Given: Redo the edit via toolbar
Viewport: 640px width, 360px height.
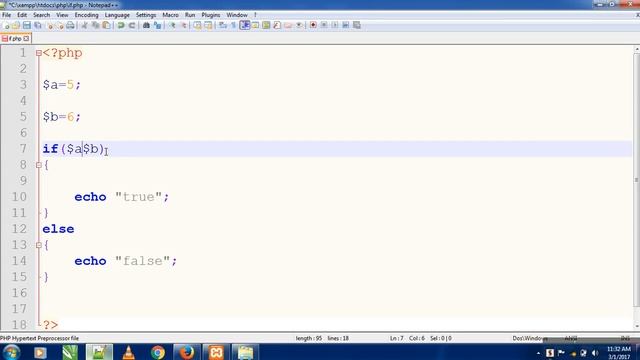Looking at the screenshot, I should 132,25.
